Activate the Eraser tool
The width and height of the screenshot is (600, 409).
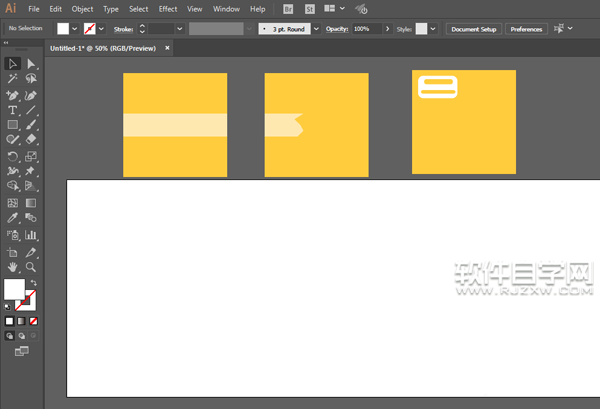click(x=31, y=139)
